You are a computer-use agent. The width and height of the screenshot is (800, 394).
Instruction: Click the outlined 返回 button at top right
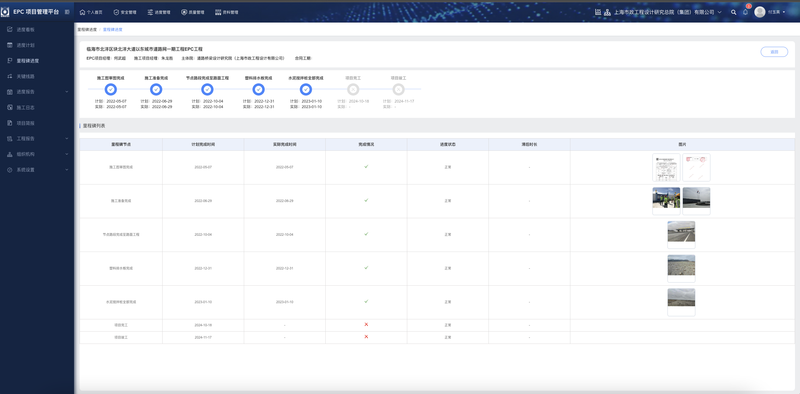(774, 52)
